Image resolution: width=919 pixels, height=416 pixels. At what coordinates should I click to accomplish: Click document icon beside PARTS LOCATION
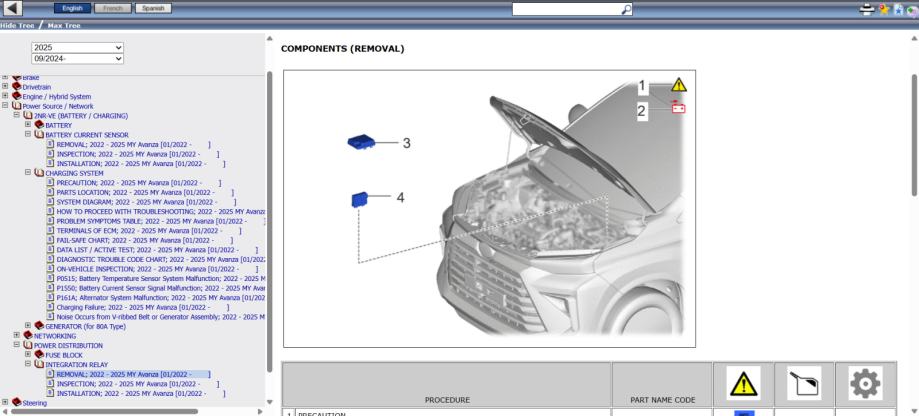click(50, 192)
